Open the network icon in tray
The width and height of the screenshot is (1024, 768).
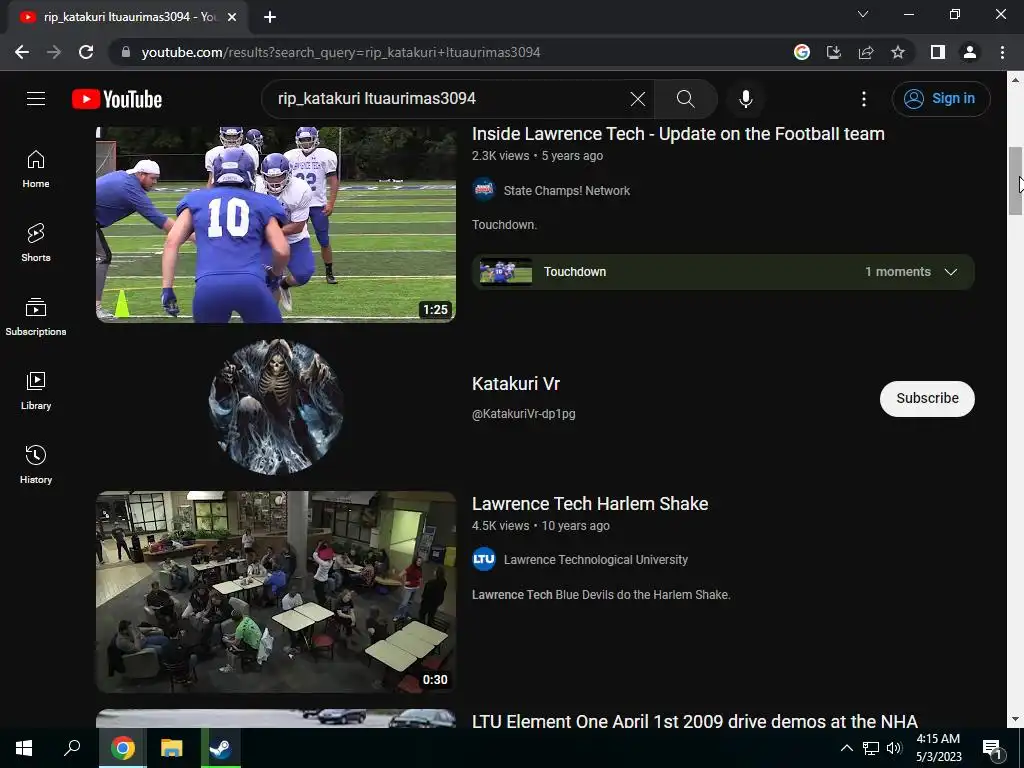tap(871, 748)
